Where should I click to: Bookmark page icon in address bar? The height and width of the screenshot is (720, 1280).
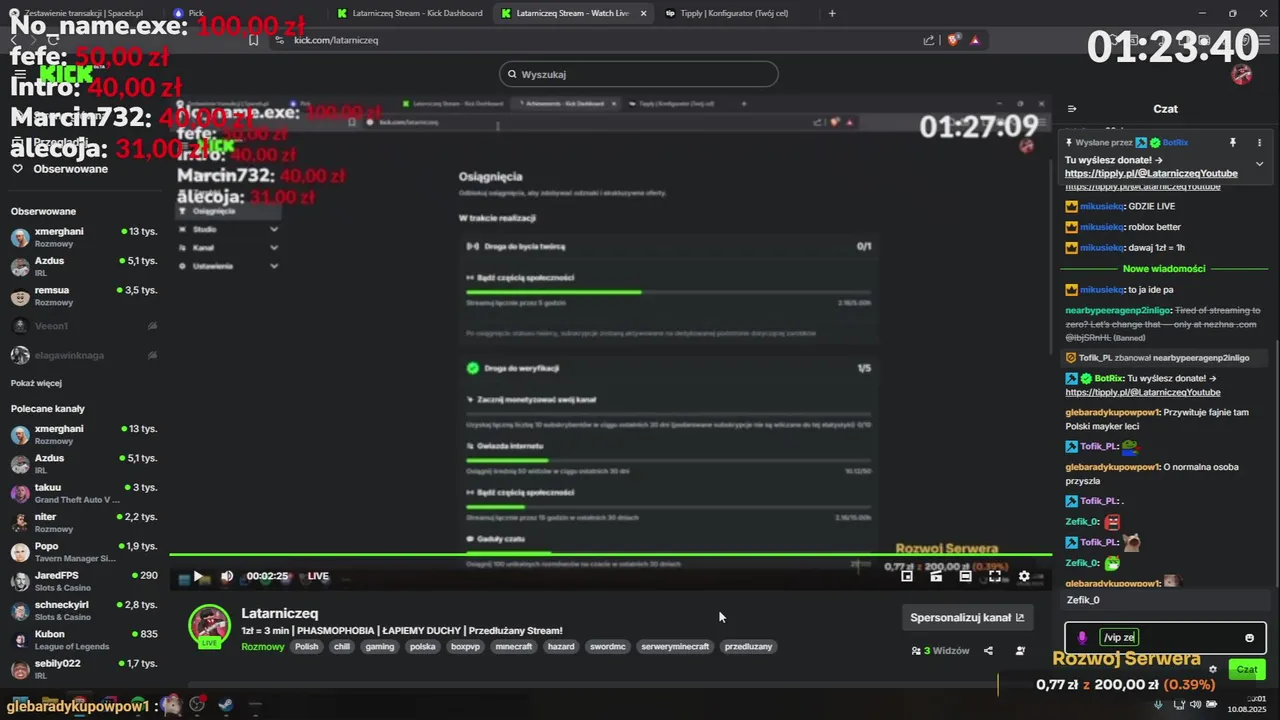253,40
